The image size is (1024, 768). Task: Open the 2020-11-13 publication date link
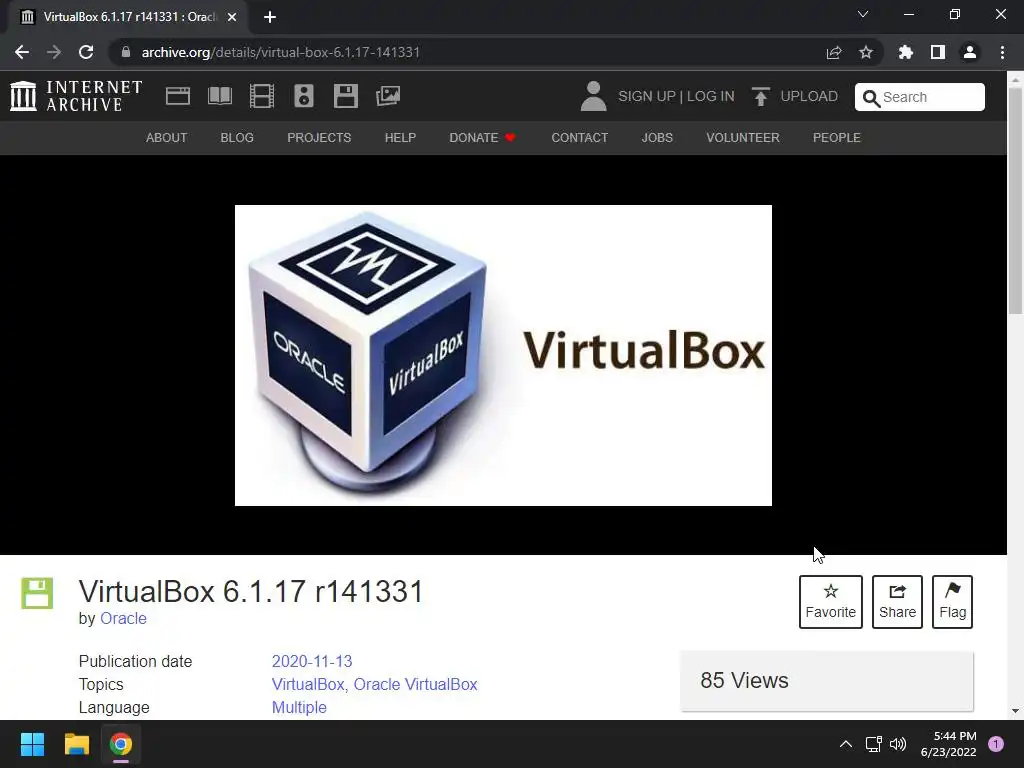(312, 661)
